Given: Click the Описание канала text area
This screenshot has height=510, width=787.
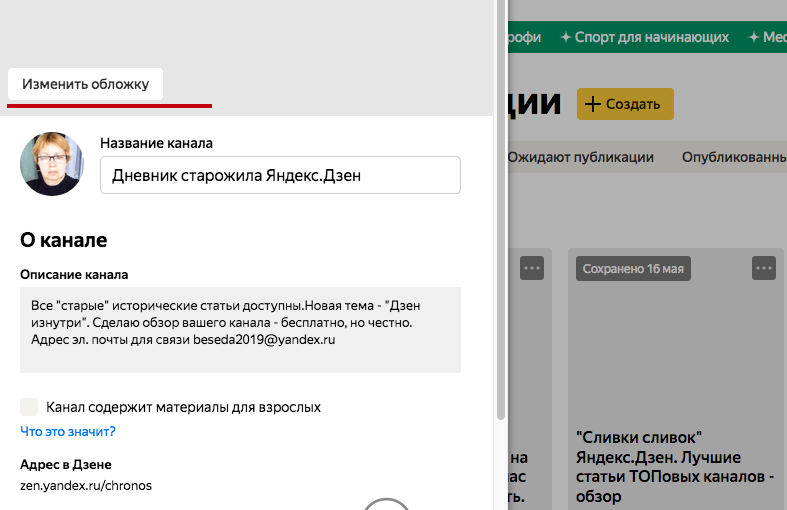Looking at the screenshot, I should pos(240,330).
